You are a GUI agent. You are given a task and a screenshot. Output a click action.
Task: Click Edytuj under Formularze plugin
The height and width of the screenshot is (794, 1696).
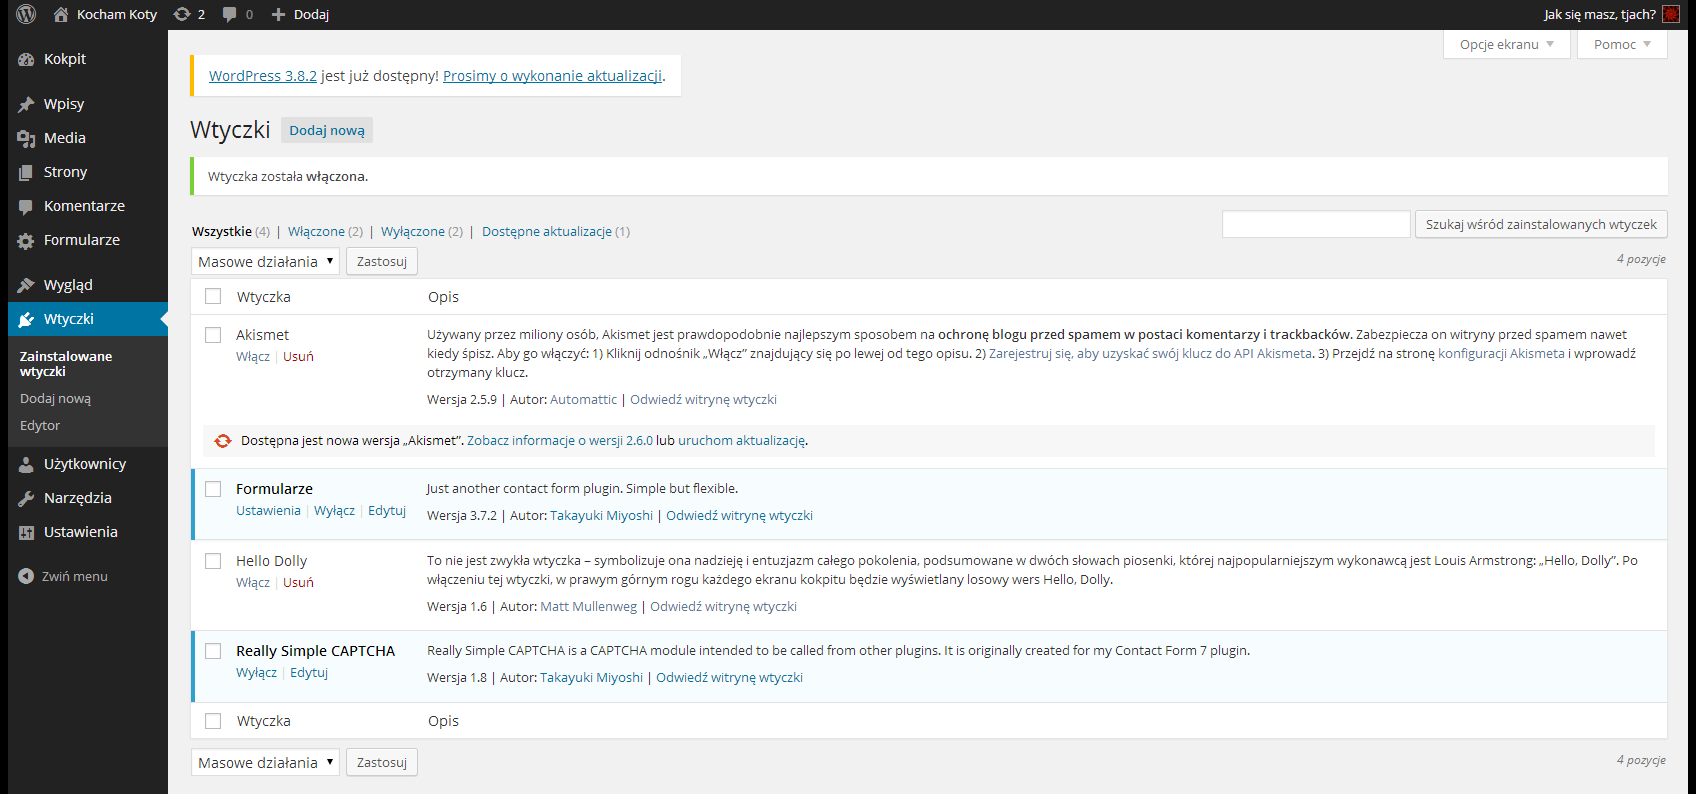pyautogui.click(x=387, y=510)
